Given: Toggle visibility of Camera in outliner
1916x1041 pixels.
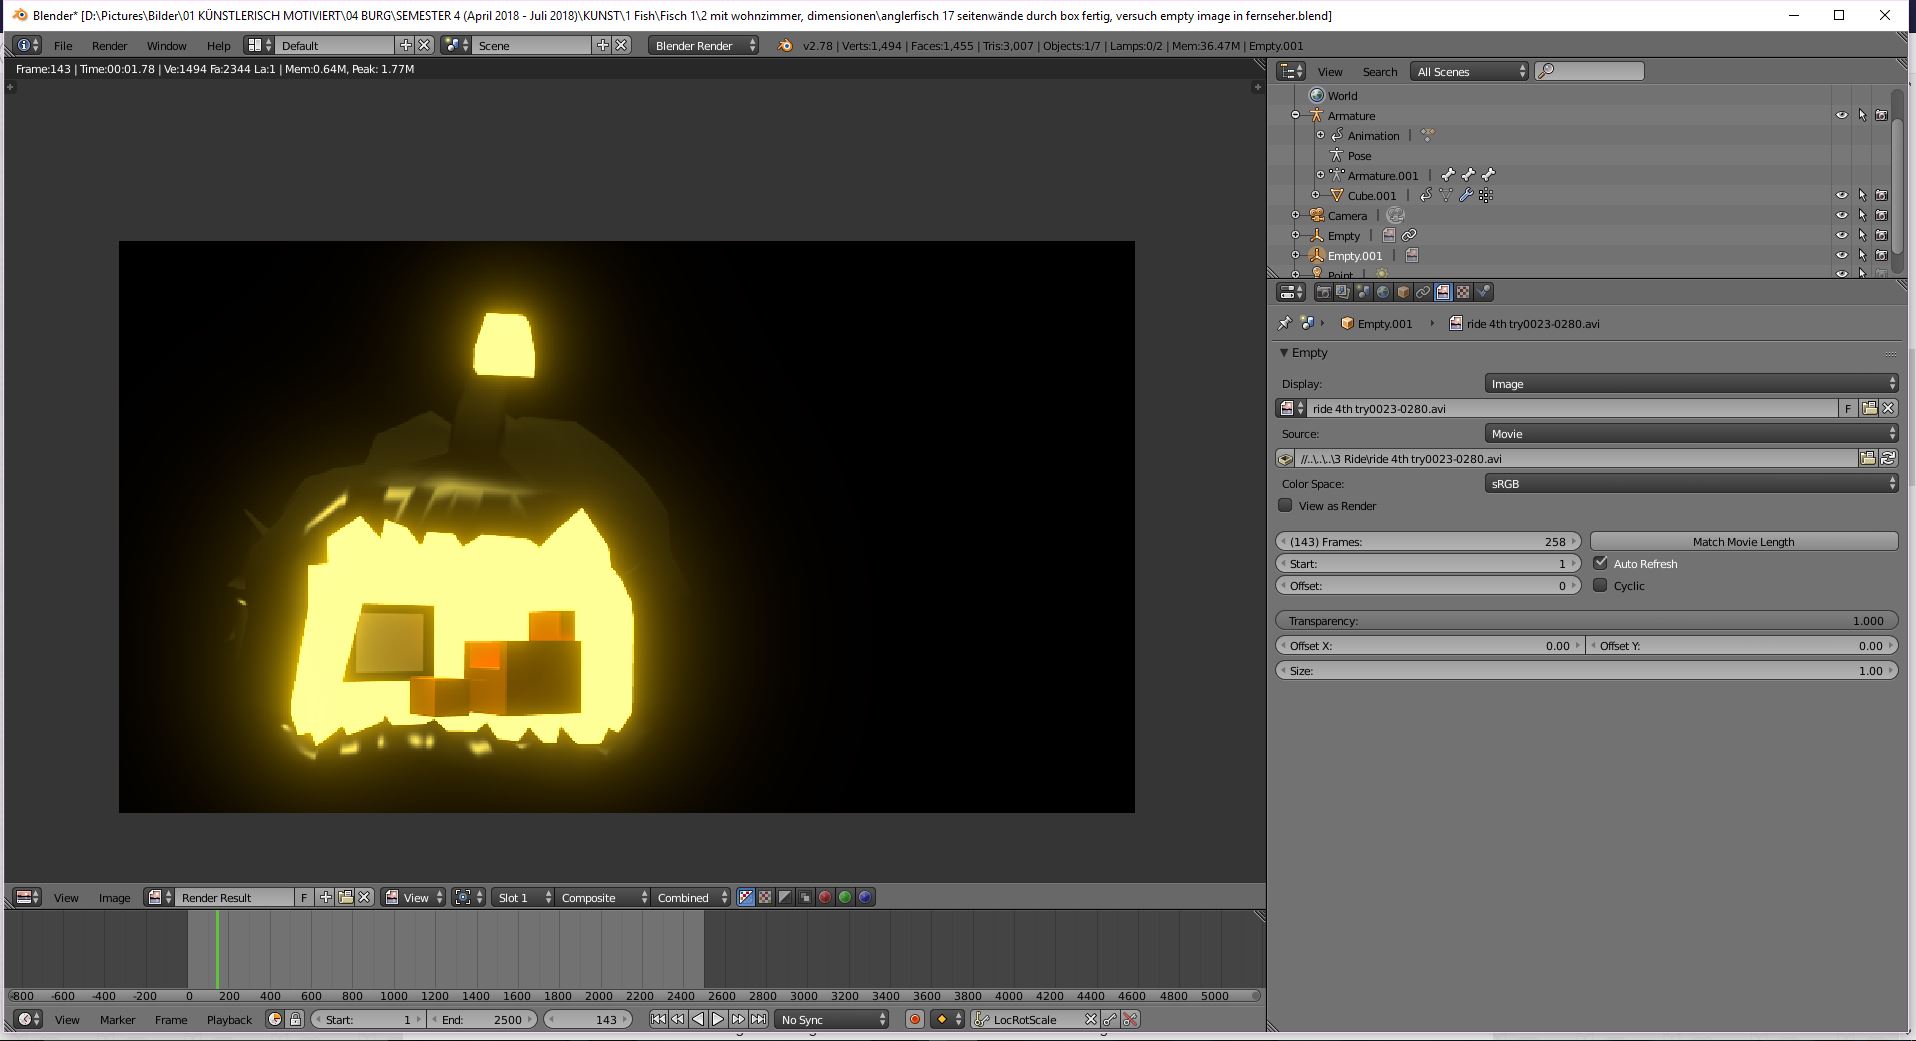Looking at the screenshot, I should point(1841,215).
